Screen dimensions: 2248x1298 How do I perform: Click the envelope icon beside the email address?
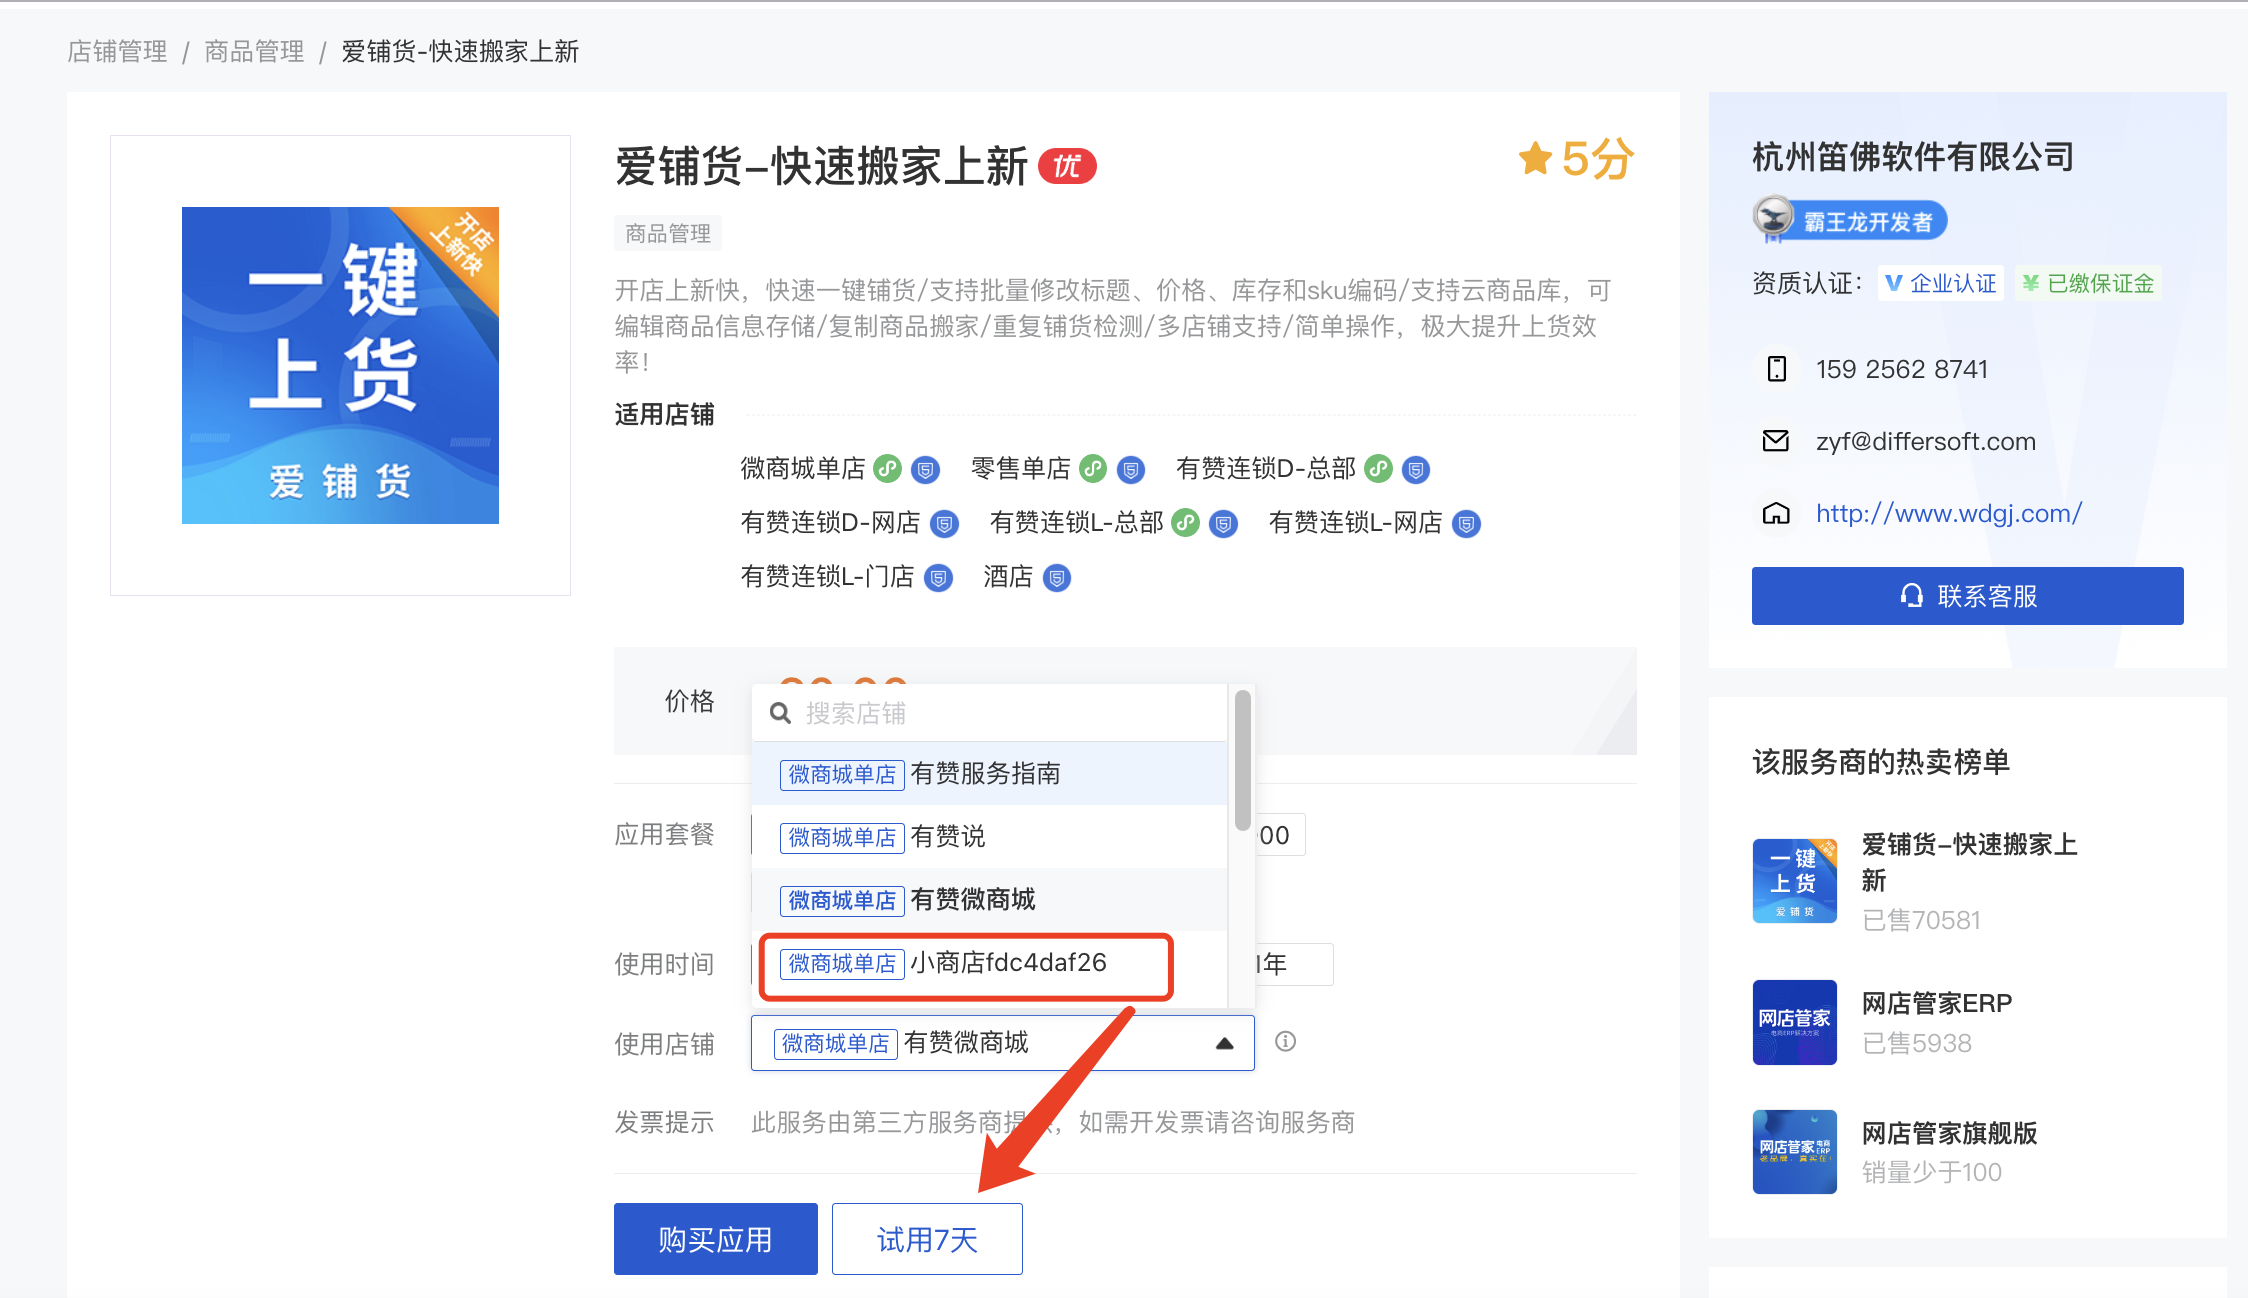[1776, 441]
